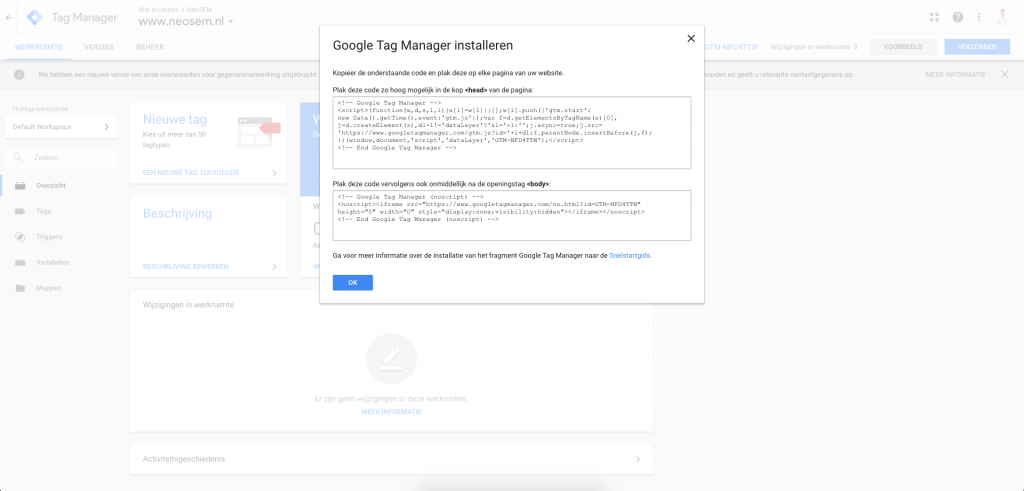Click 'Beschrijving bewerken' link

(185, 267)
